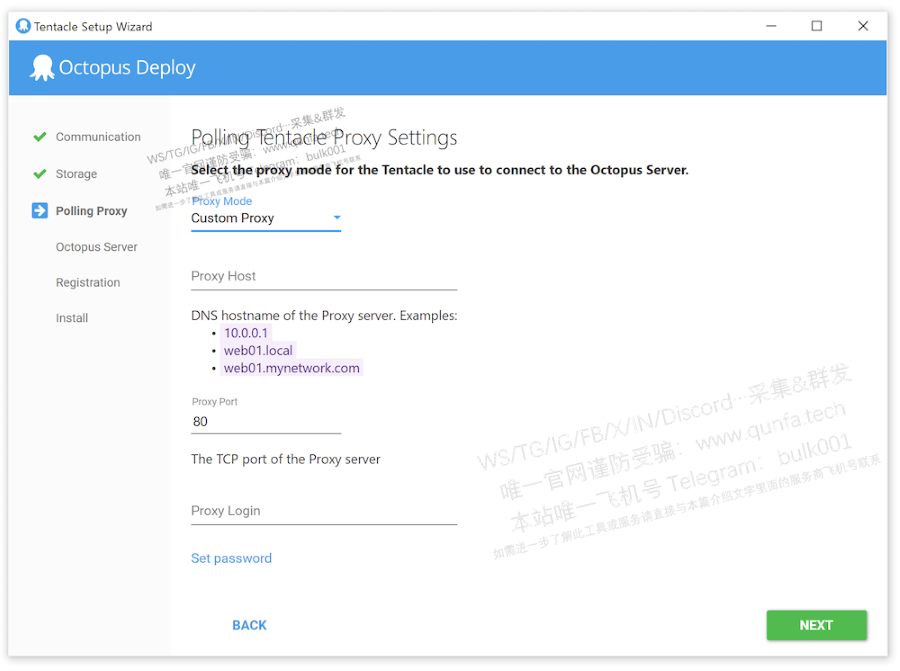
Task: Maximize the Tentacle Setup Wizard window
Action: [817, 26]
